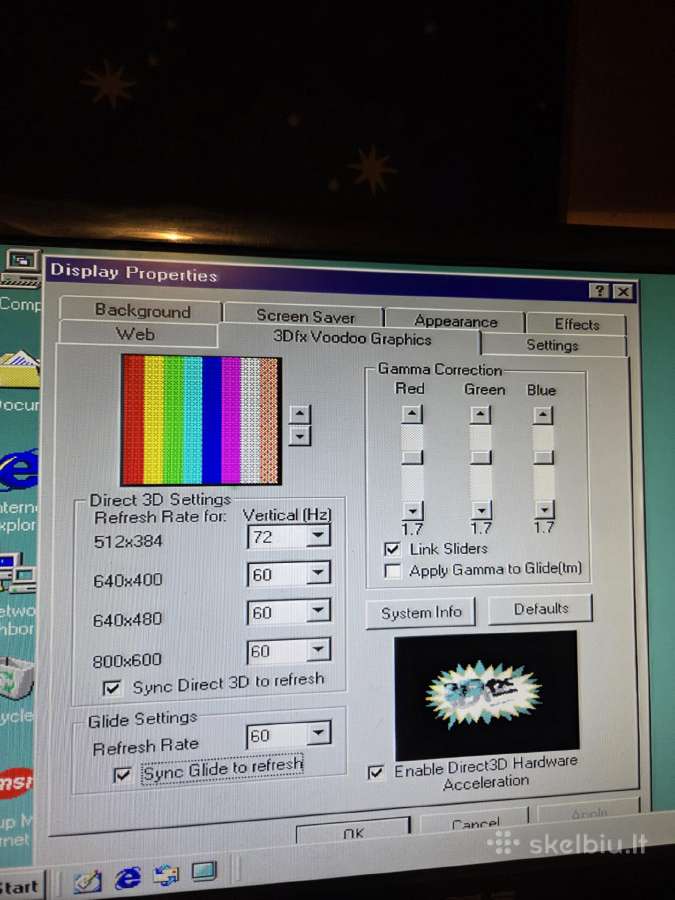Screen dimensions: 675x900
Task: Move color bar test pattern up arrow
Action: coord(300,414)
